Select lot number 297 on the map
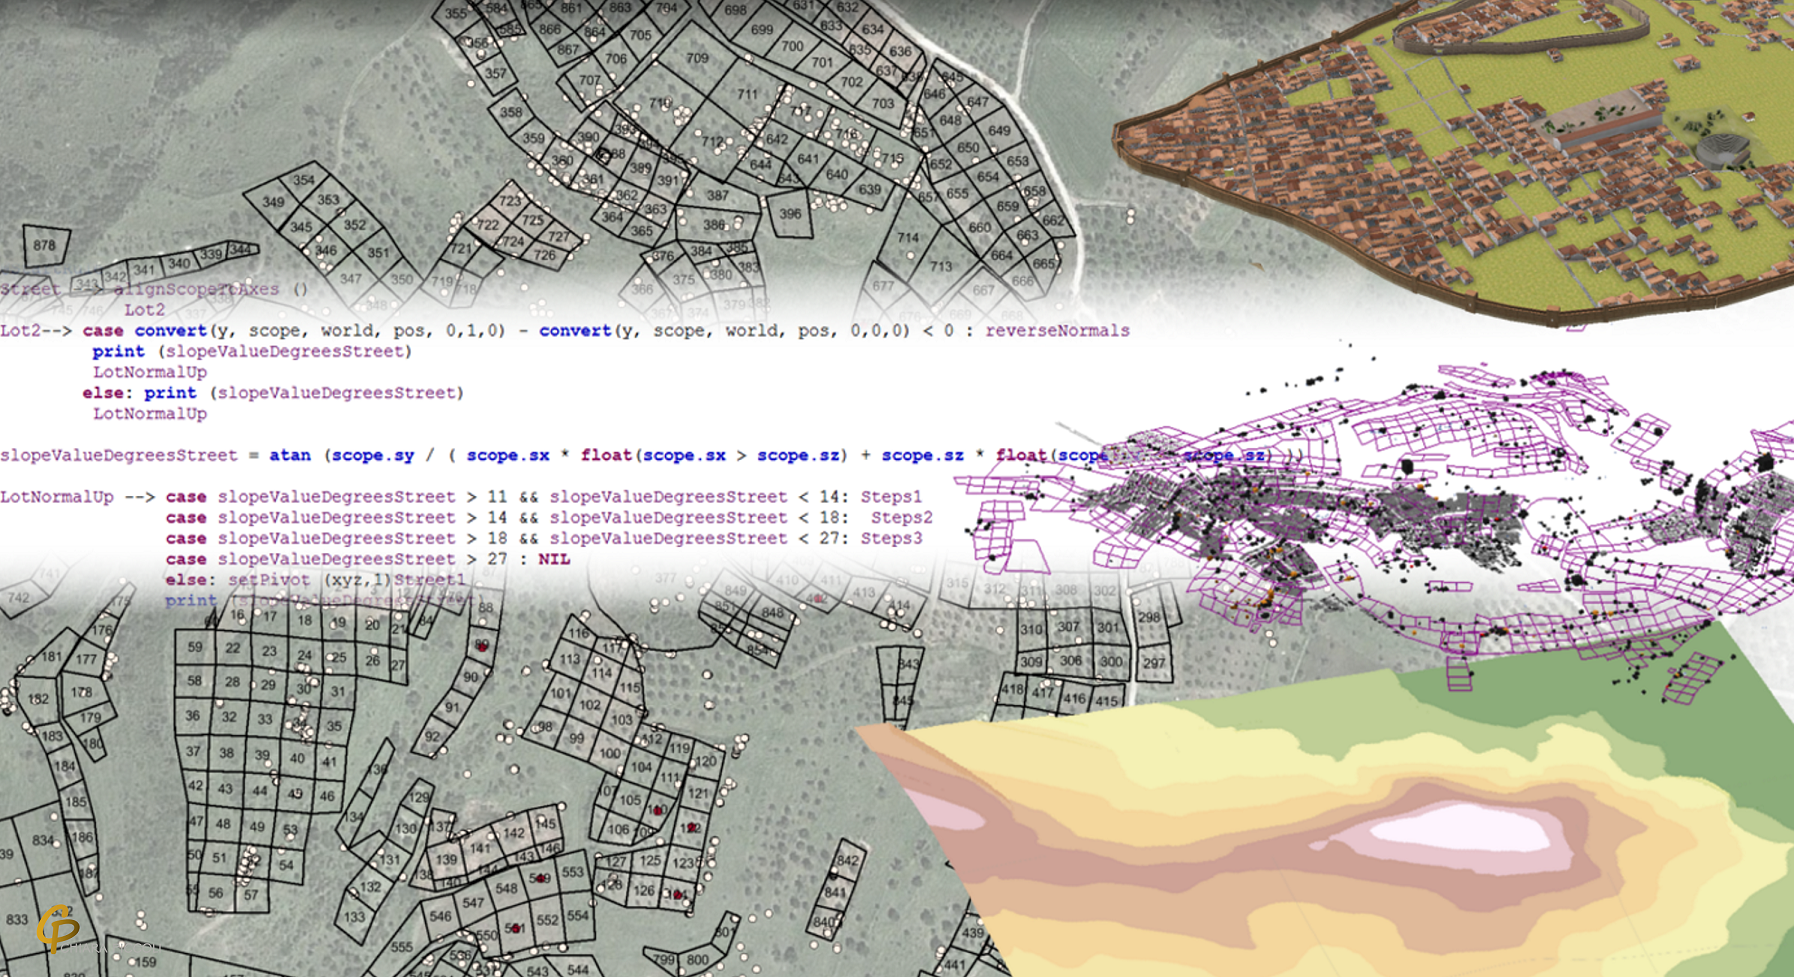This screenshot has height=977, width=1794. (1154, 663)
